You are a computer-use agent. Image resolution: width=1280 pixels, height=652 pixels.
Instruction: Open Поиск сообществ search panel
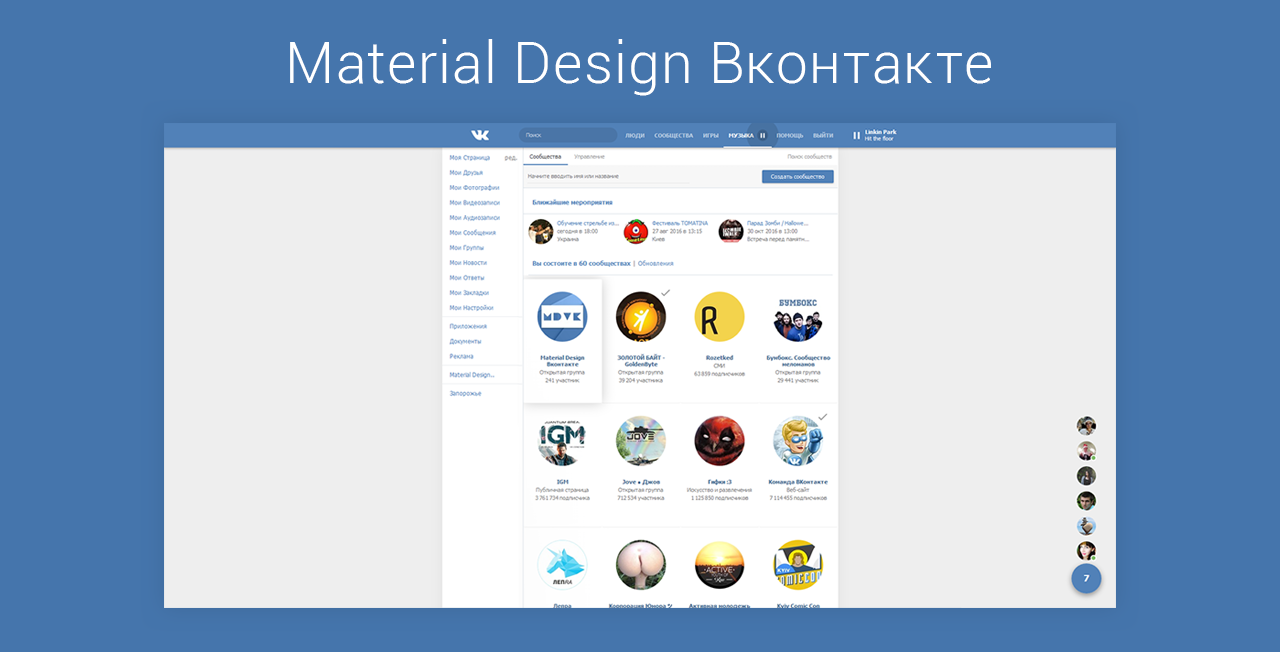(x=811, y=156)
